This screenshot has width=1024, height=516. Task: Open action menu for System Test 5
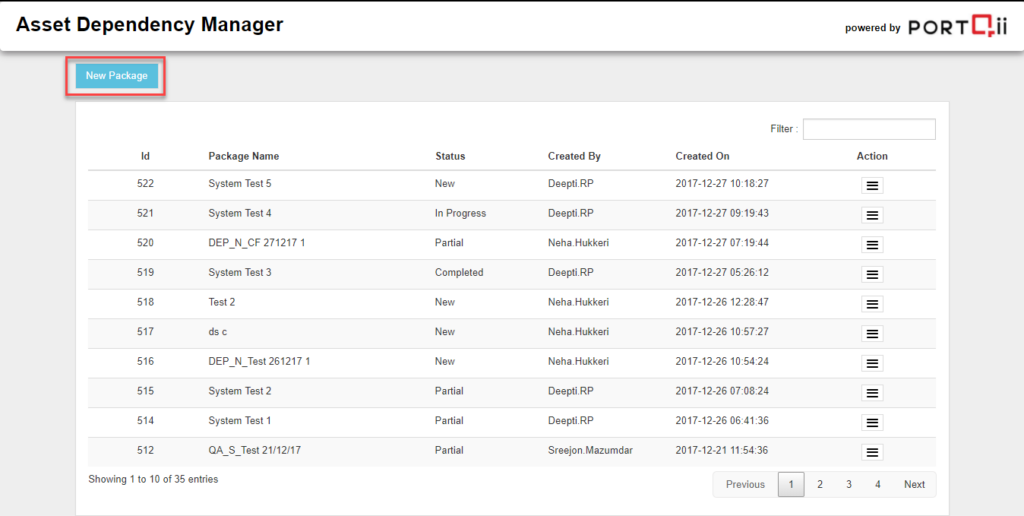click(x=872, y=186)
